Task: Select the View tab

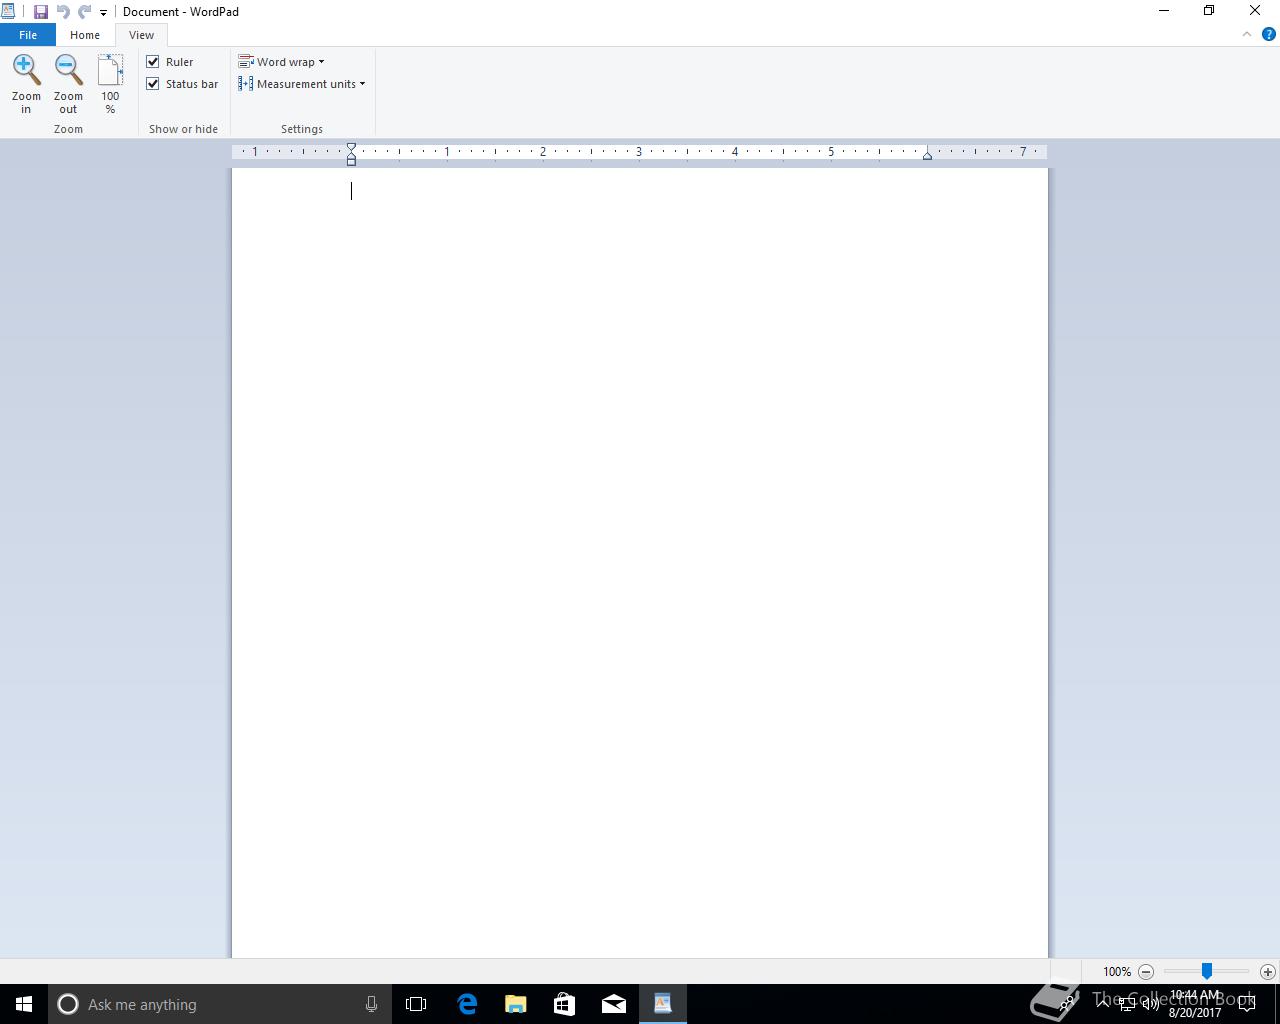Action: pyautogui.click(x=141, y=35)
